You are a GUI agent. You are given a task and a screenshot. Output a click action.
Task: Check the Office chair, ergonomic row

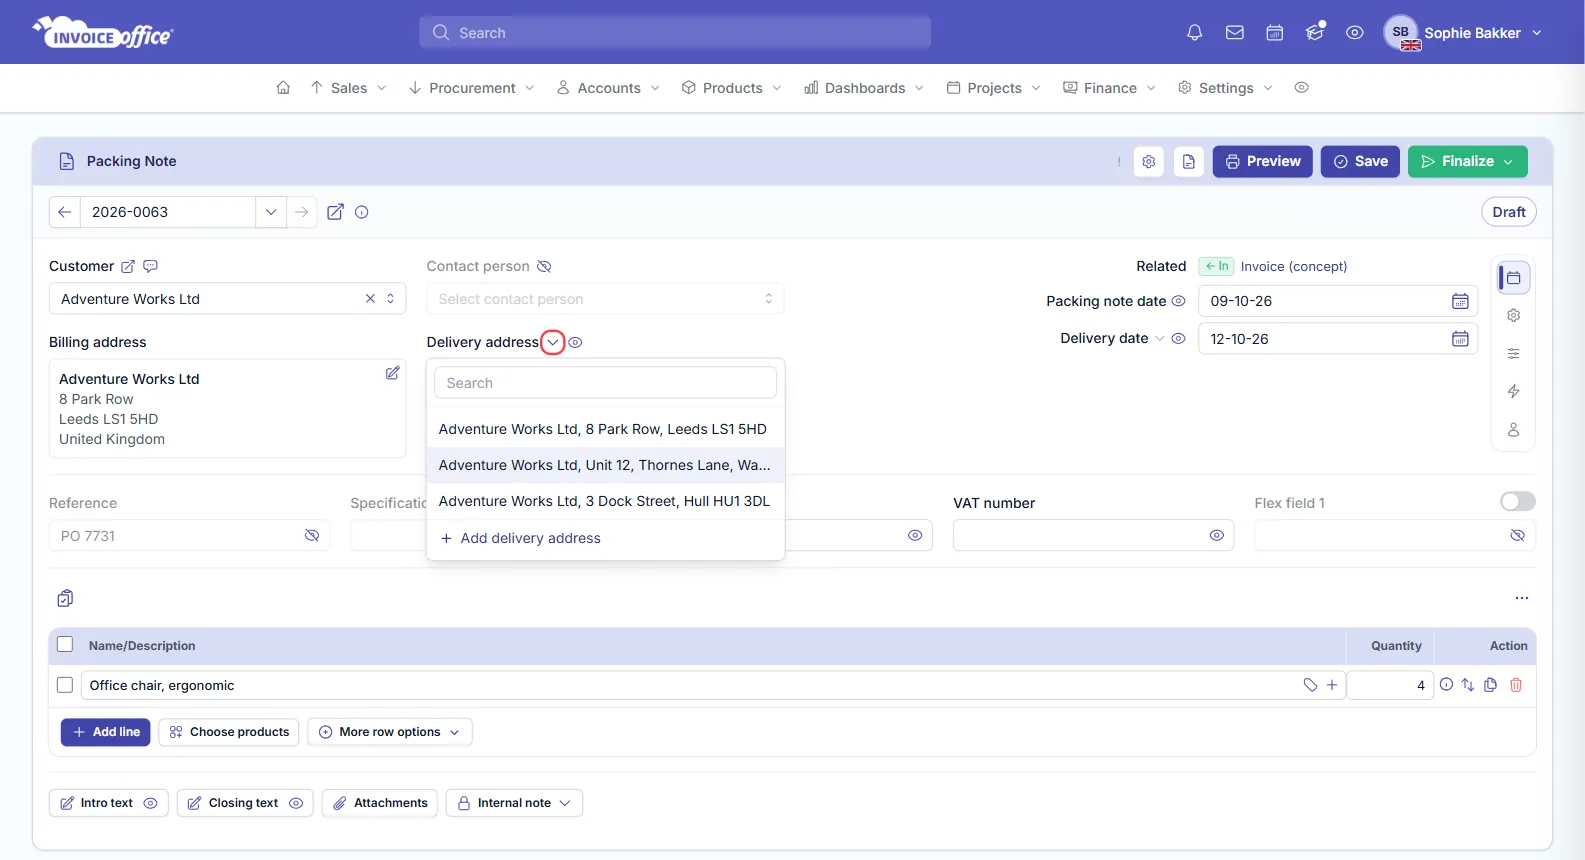[x=65, y=685]
